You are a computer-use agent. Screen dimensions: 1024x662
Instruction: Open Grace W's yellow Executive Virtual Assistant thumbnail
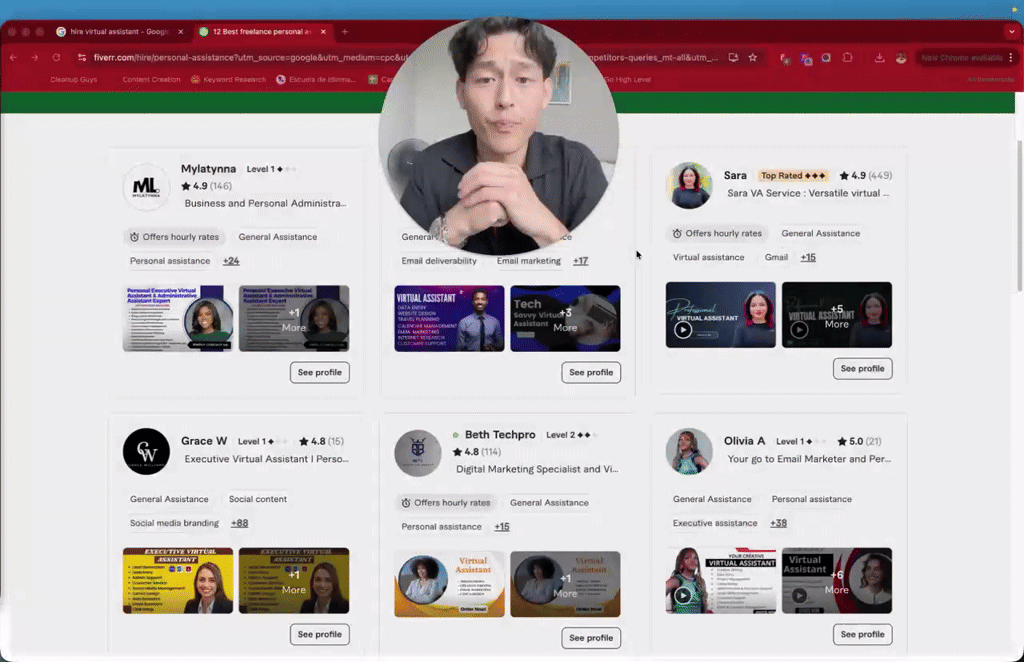click(x=178, y=580)
